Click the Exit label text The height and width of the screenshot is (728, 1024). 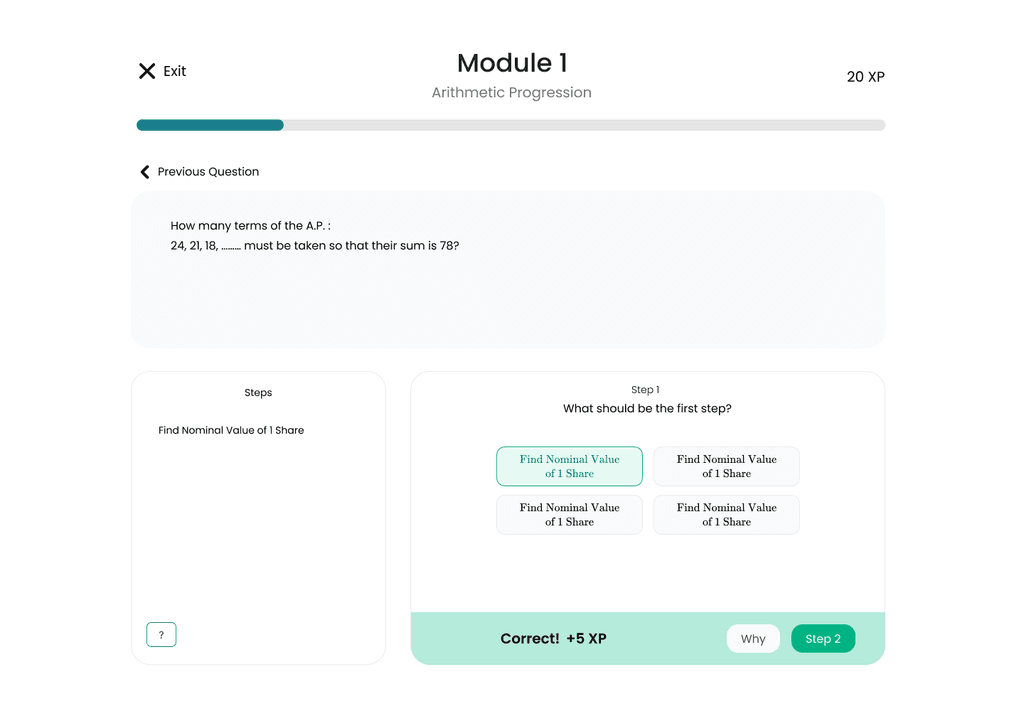tap(174, 71)
